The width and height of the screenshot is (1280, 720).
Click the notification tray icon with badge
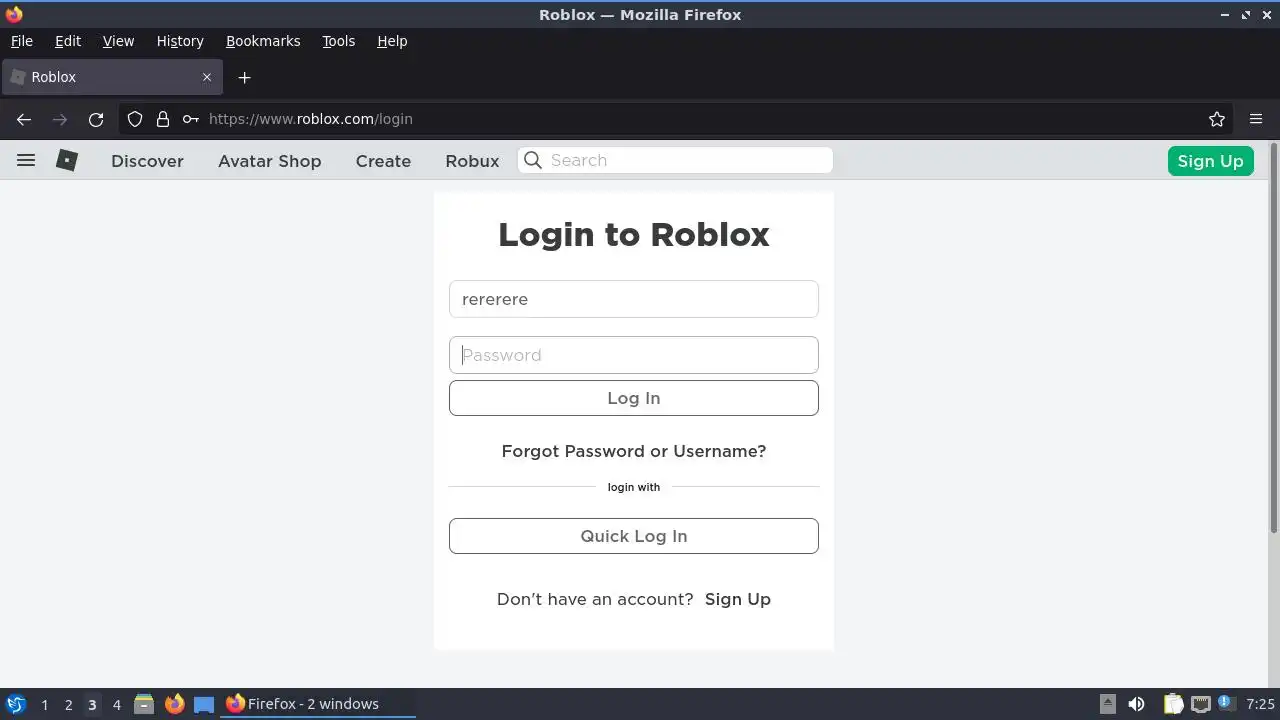[1225, 704]
